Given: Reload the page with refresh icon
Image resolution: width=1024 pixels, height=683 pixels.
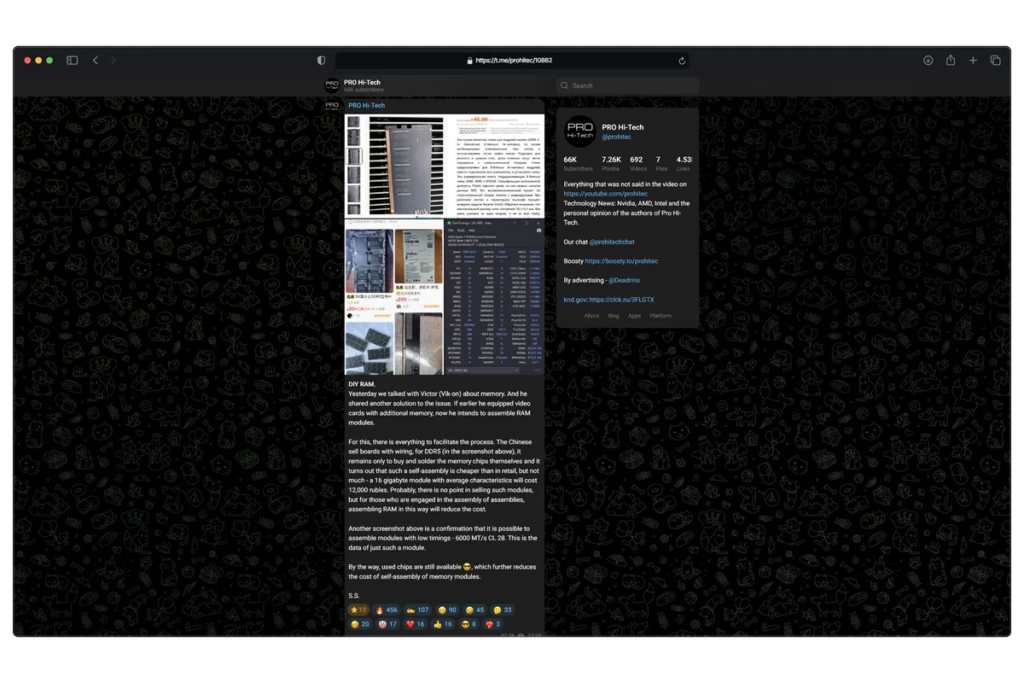Looking at the screenshot, I should coord(682,60).
